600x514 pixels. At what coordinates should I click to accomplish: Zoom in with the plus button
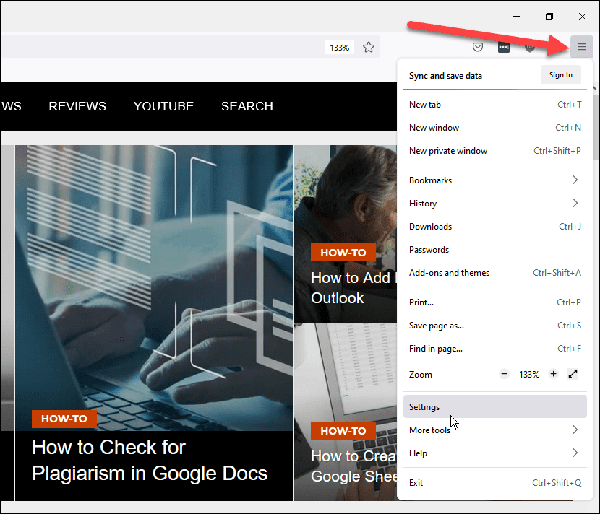(553, 374)
